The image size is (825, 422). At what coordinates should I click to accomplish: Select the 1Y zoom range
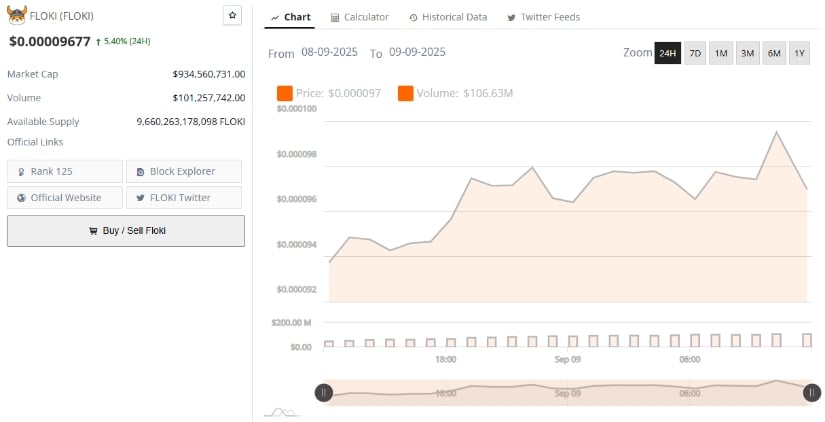pyautogui.click(x=800, y=53)
